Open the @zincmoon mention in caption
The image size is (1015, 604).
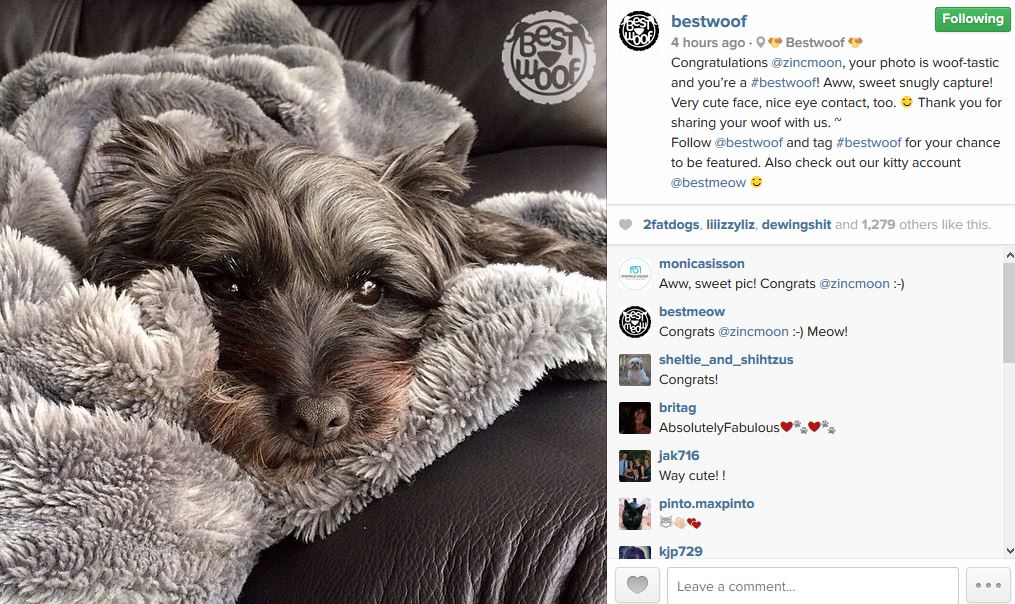point(807,63)
